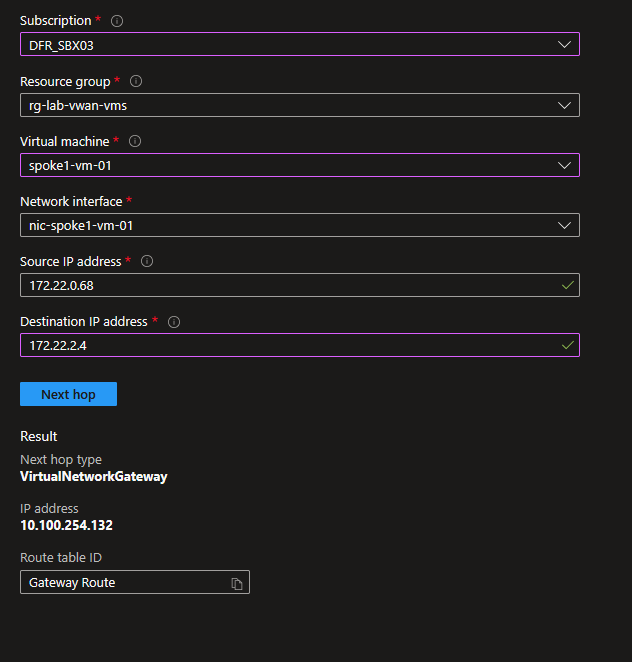Open the Subscription dropdown showing DFR_SBX03
632x662 pixels.
(x=299, y=45)
